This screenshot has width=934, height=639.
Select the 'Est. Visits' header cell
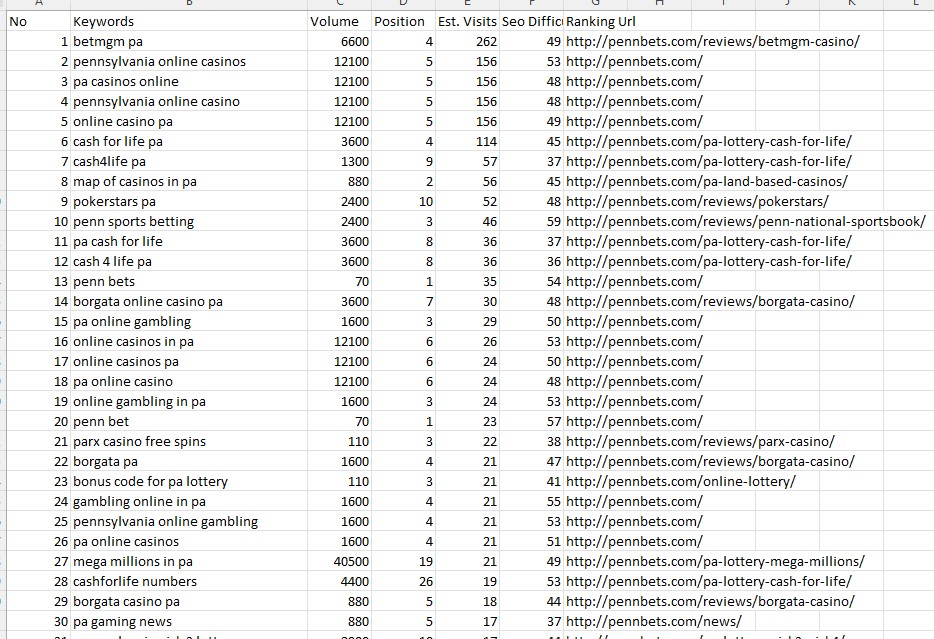coord(467,21)
